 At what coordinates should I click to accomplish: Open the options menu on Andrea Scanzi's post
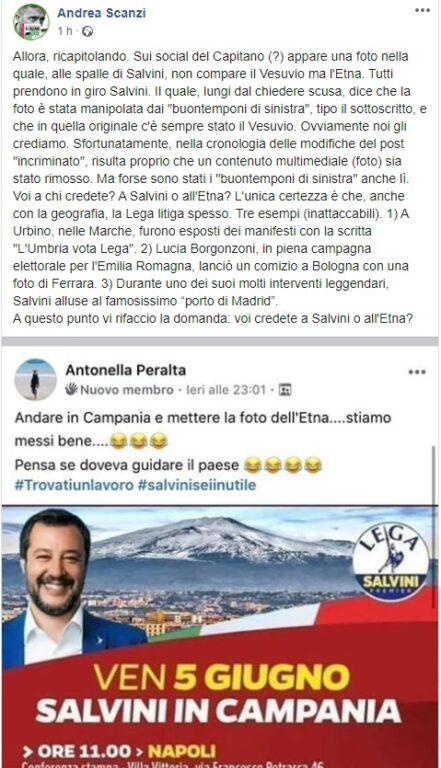point(422,10)
